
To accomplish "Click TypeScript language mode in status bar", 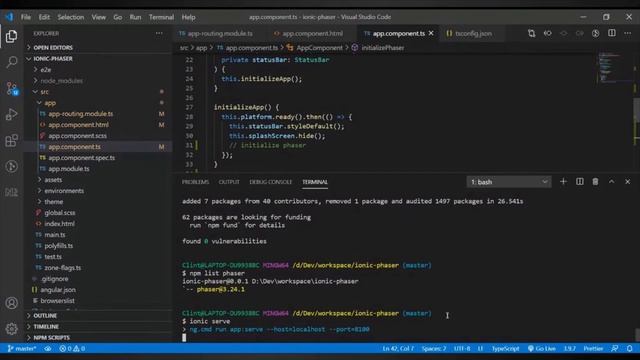I will point(505,349).
